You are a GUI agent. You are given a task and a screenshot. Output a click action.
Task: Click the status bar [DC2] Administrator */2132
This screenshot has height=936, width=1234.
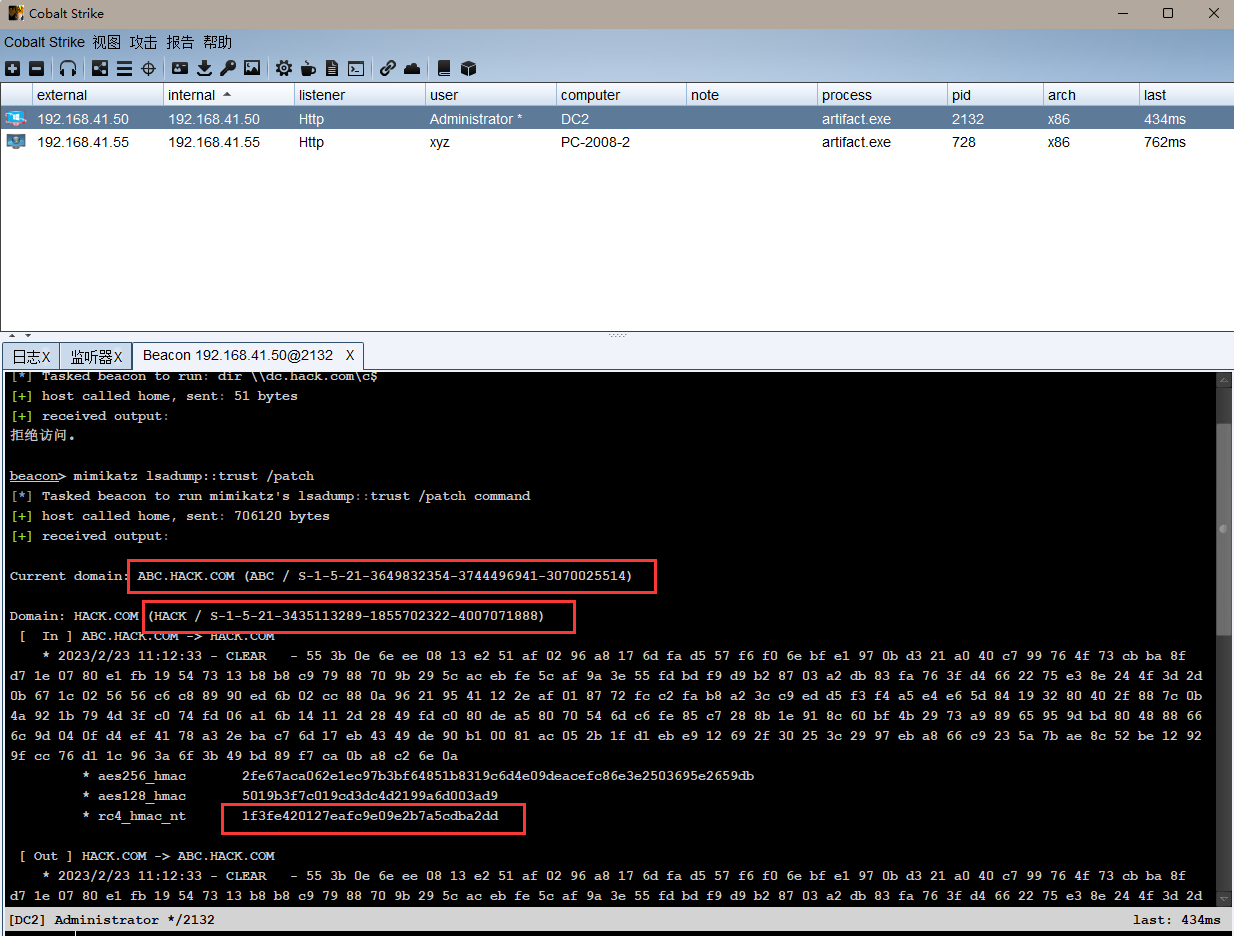click(112, 920)
